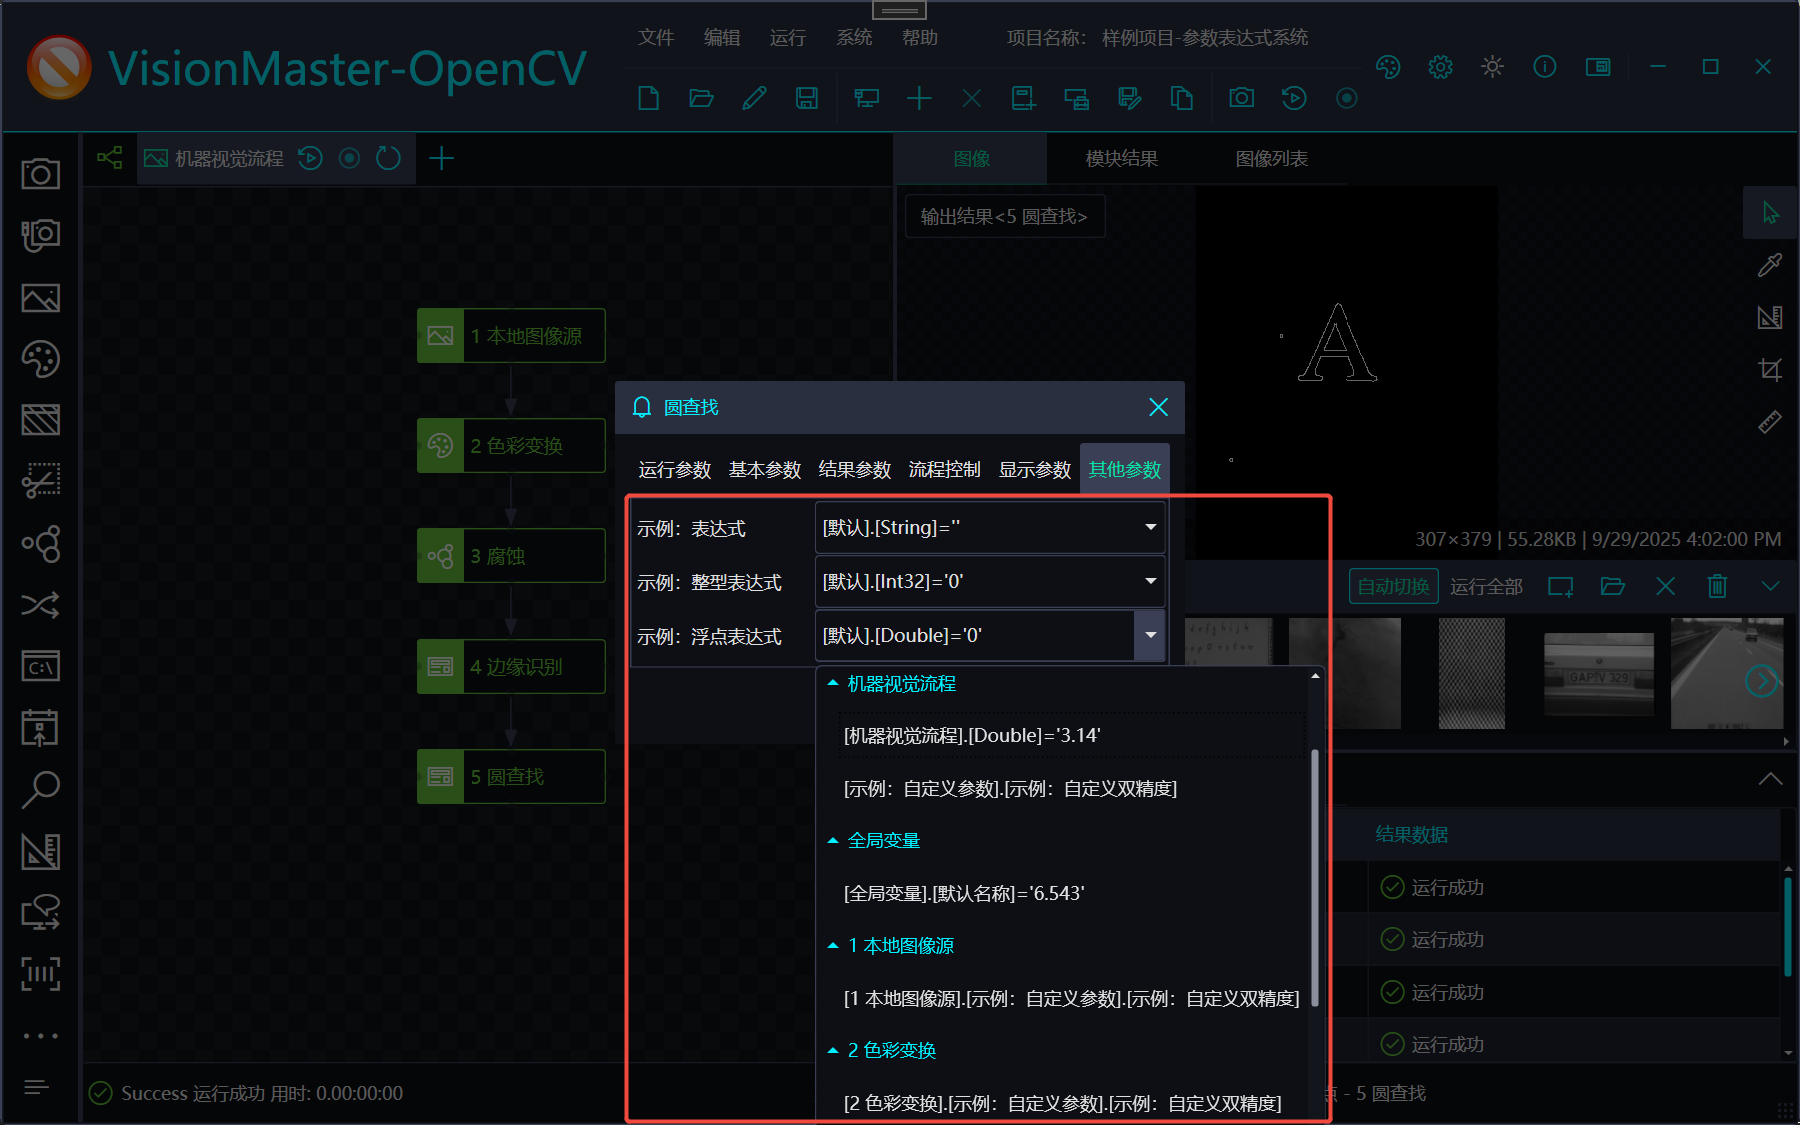
Task: Open the 系统 menu
Action: click(854, 38)
